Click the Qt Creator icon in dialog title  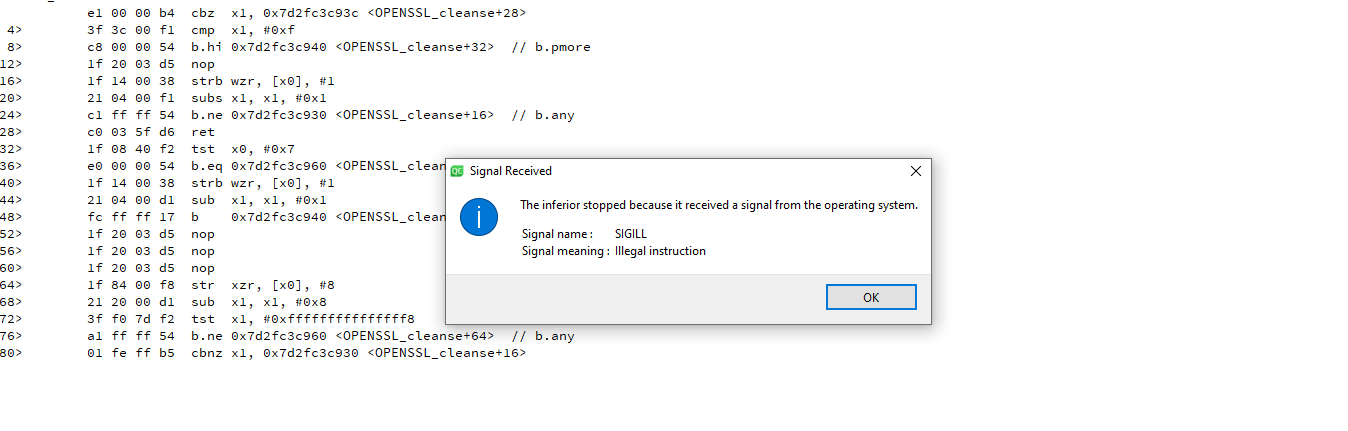point(457,171)
